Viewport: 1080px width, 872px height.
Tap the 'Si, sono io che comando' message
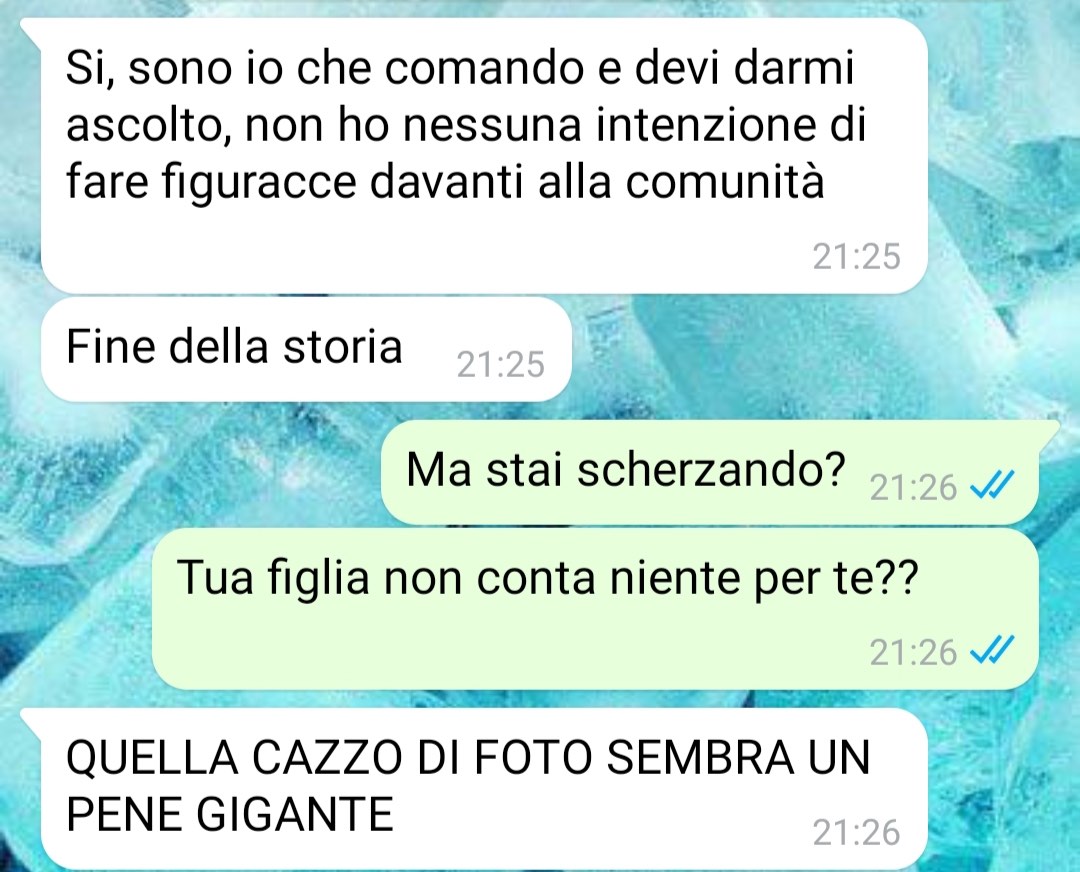(x=484, y=155)
